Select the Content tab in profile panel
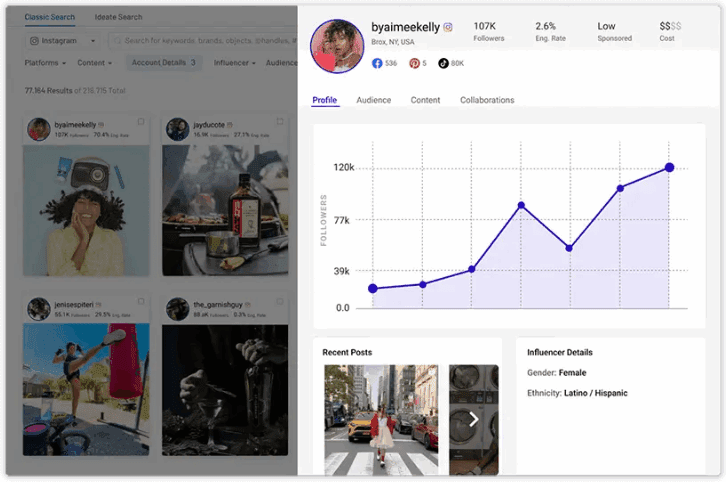 point(425,100)
